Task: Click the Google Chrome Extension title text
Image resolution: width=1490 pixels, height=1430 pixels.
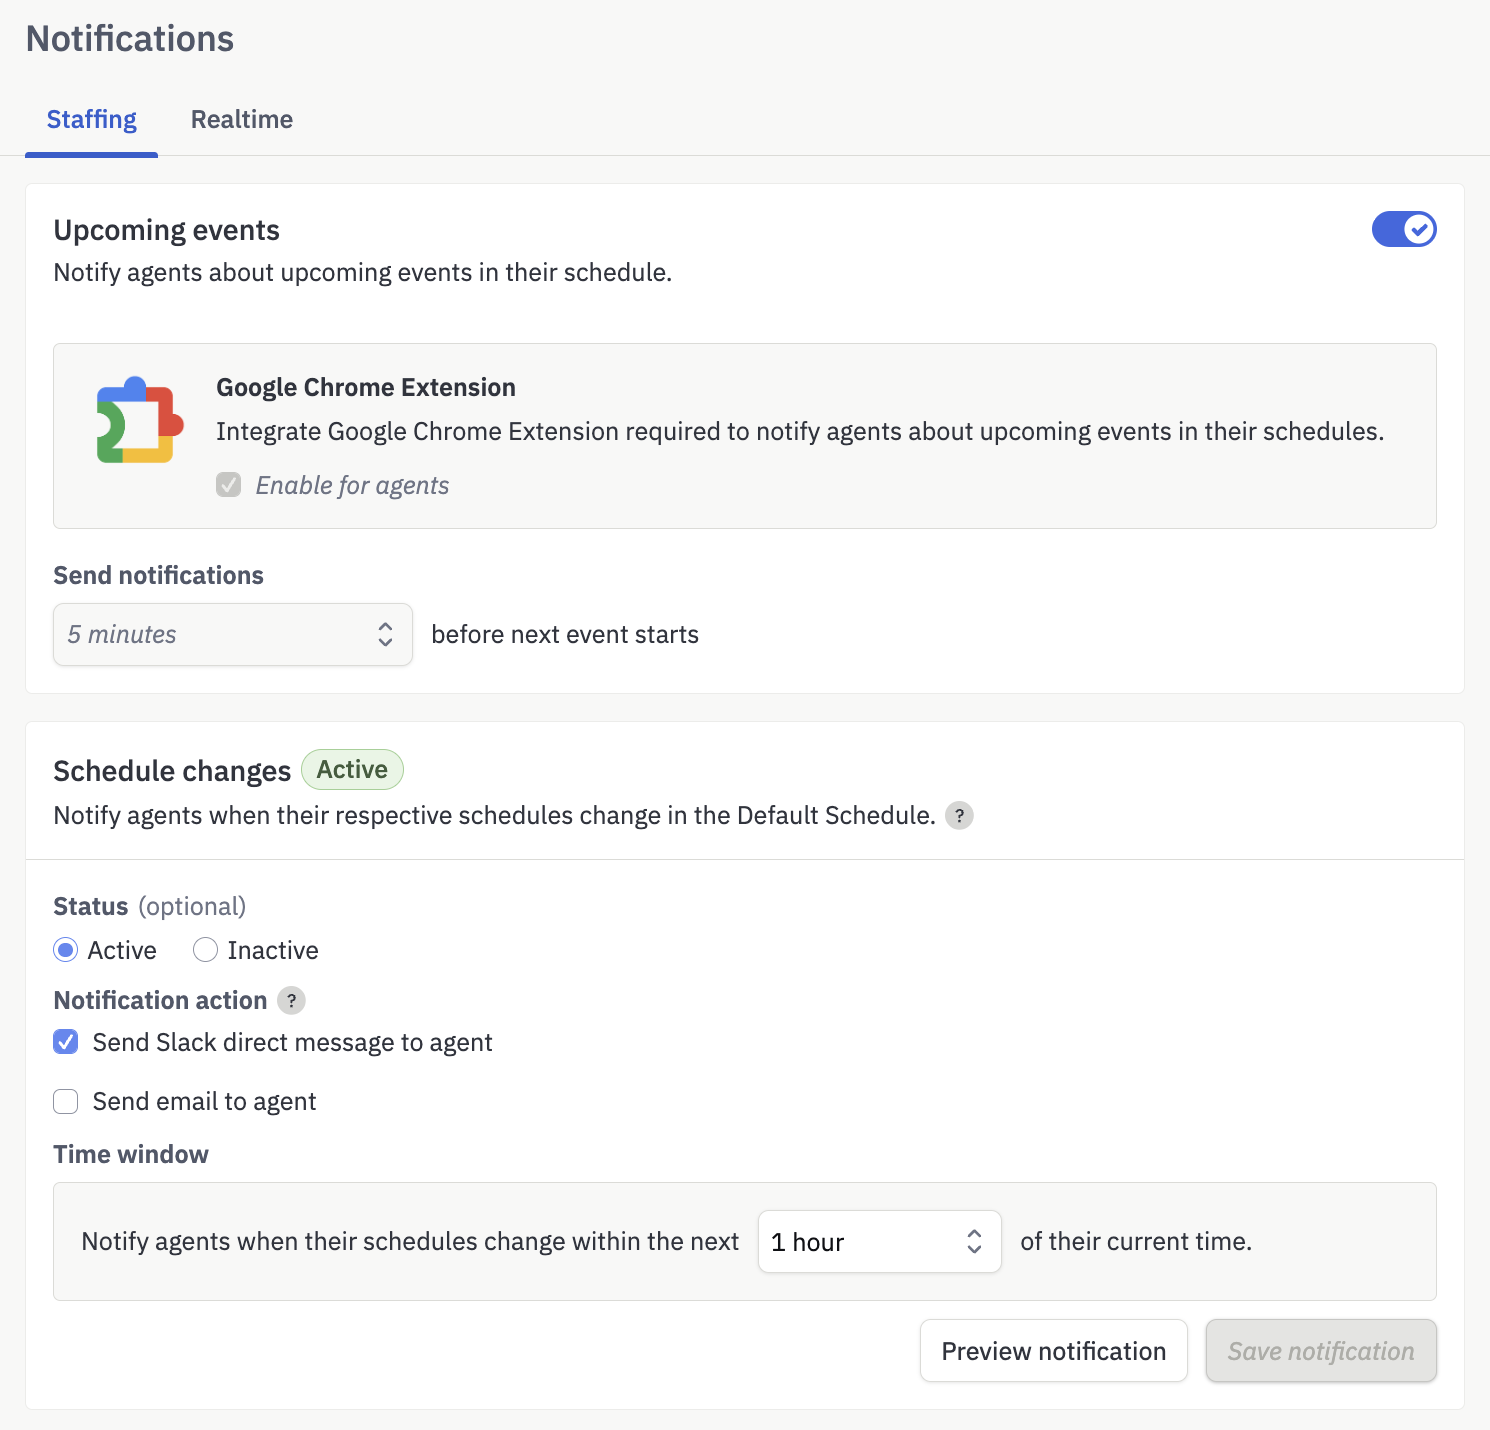Action: tap(366, 387)
